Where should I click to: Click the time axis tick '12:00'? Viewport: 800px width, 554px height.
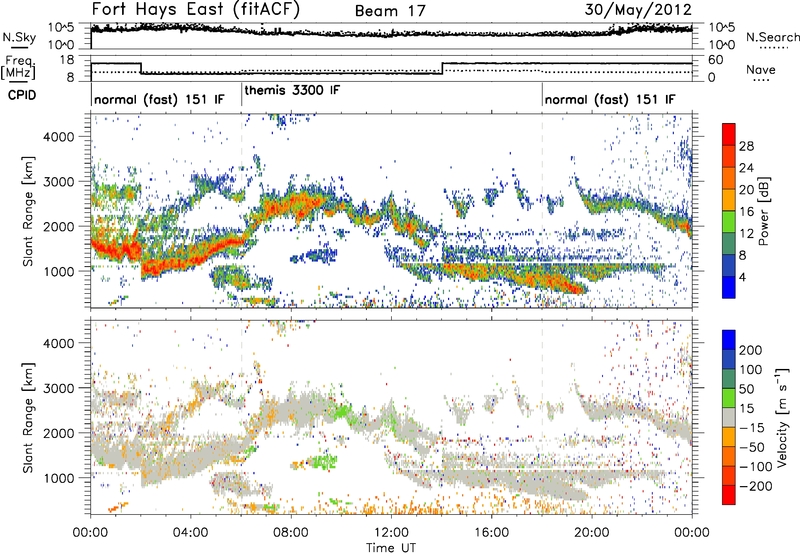(391, 533)
